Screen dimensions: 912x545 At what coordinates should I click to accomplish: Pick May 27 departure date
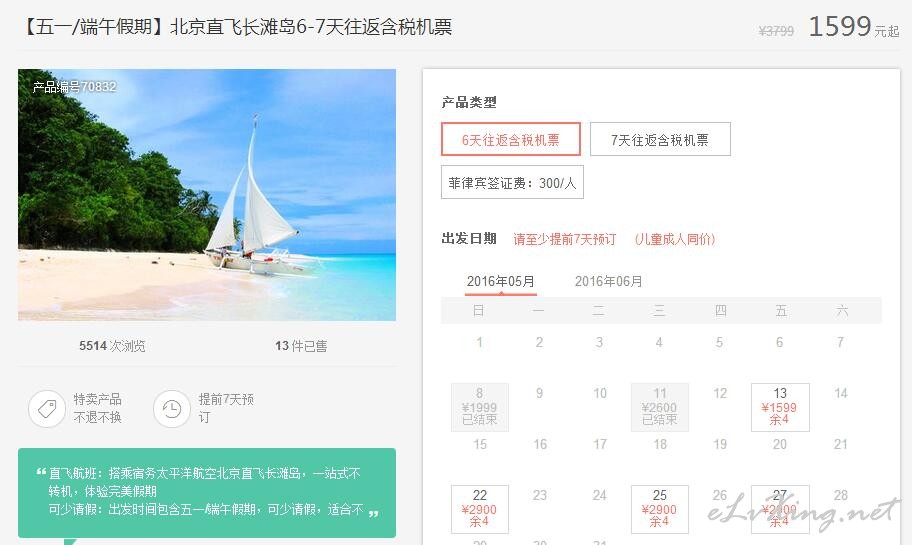pyautogui.click(x=780, y=509)
